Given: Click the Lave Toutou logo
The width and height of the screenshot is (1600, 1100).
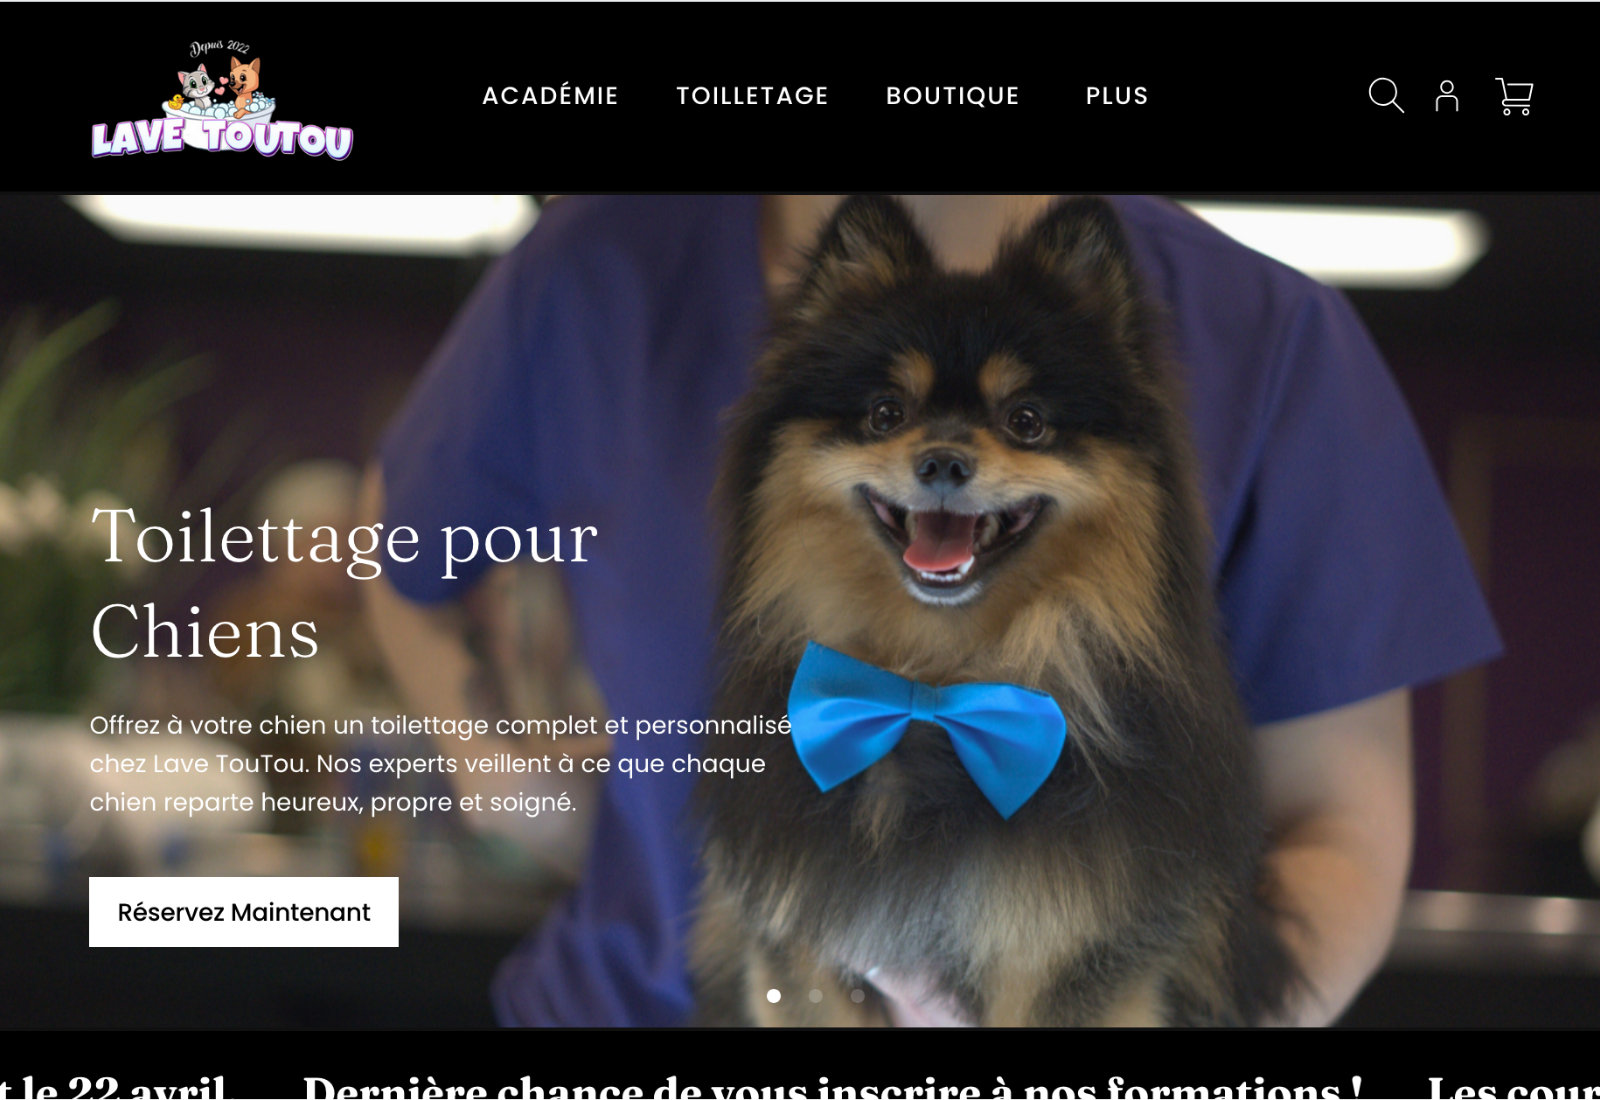Looking at the screenshot, I should pos(222,99).
